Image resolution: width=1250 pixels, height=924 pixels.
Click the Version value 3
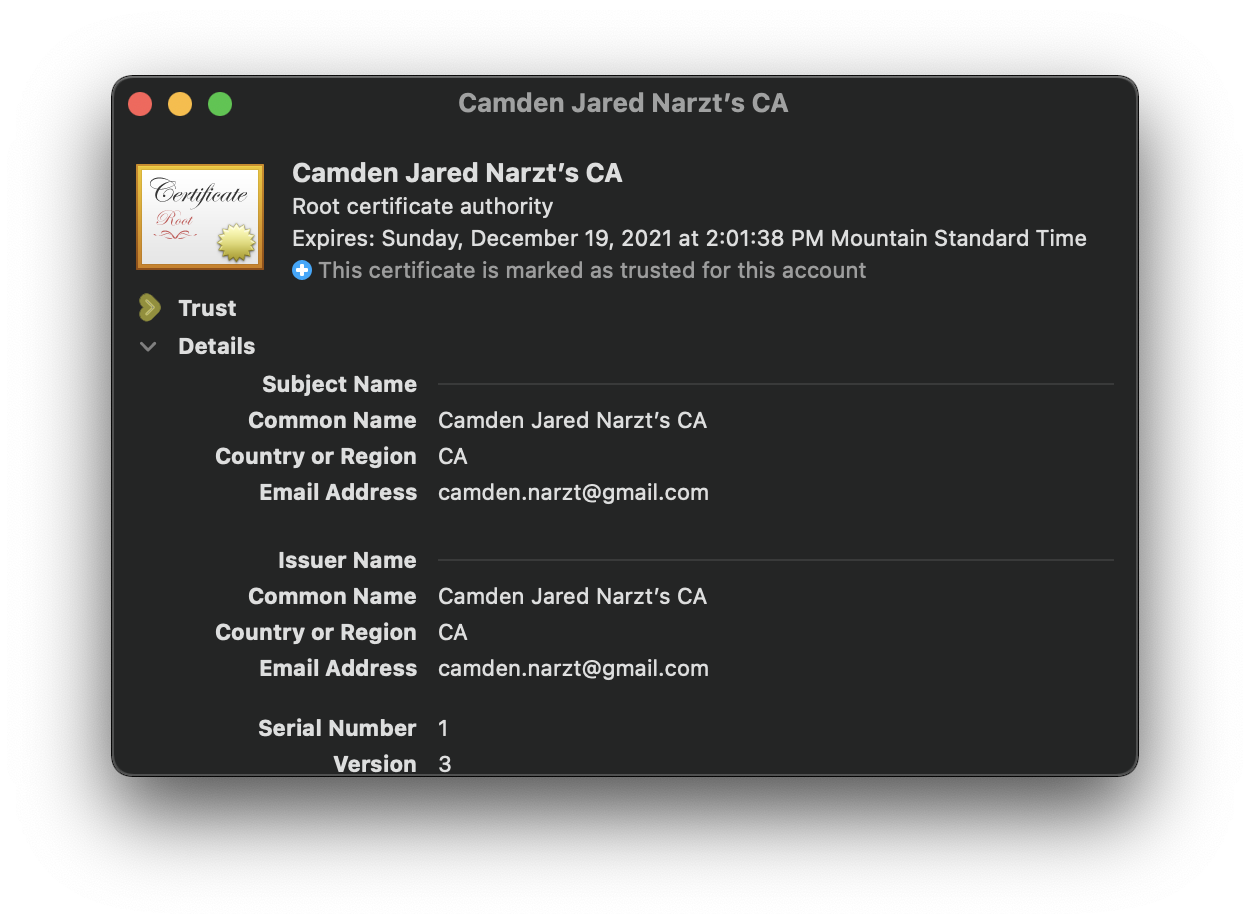coord(445,764)
